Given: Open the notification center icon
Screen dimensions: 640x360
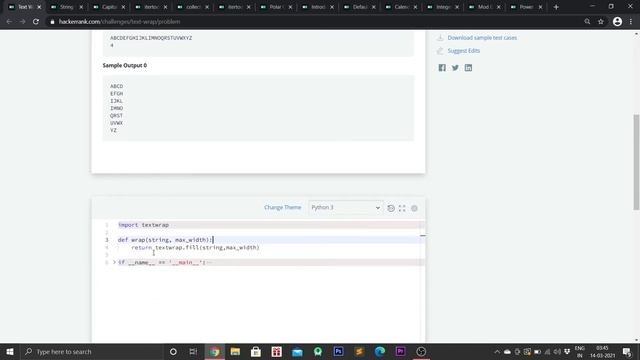Looking at the screenshot, I should tap(627, 351).
